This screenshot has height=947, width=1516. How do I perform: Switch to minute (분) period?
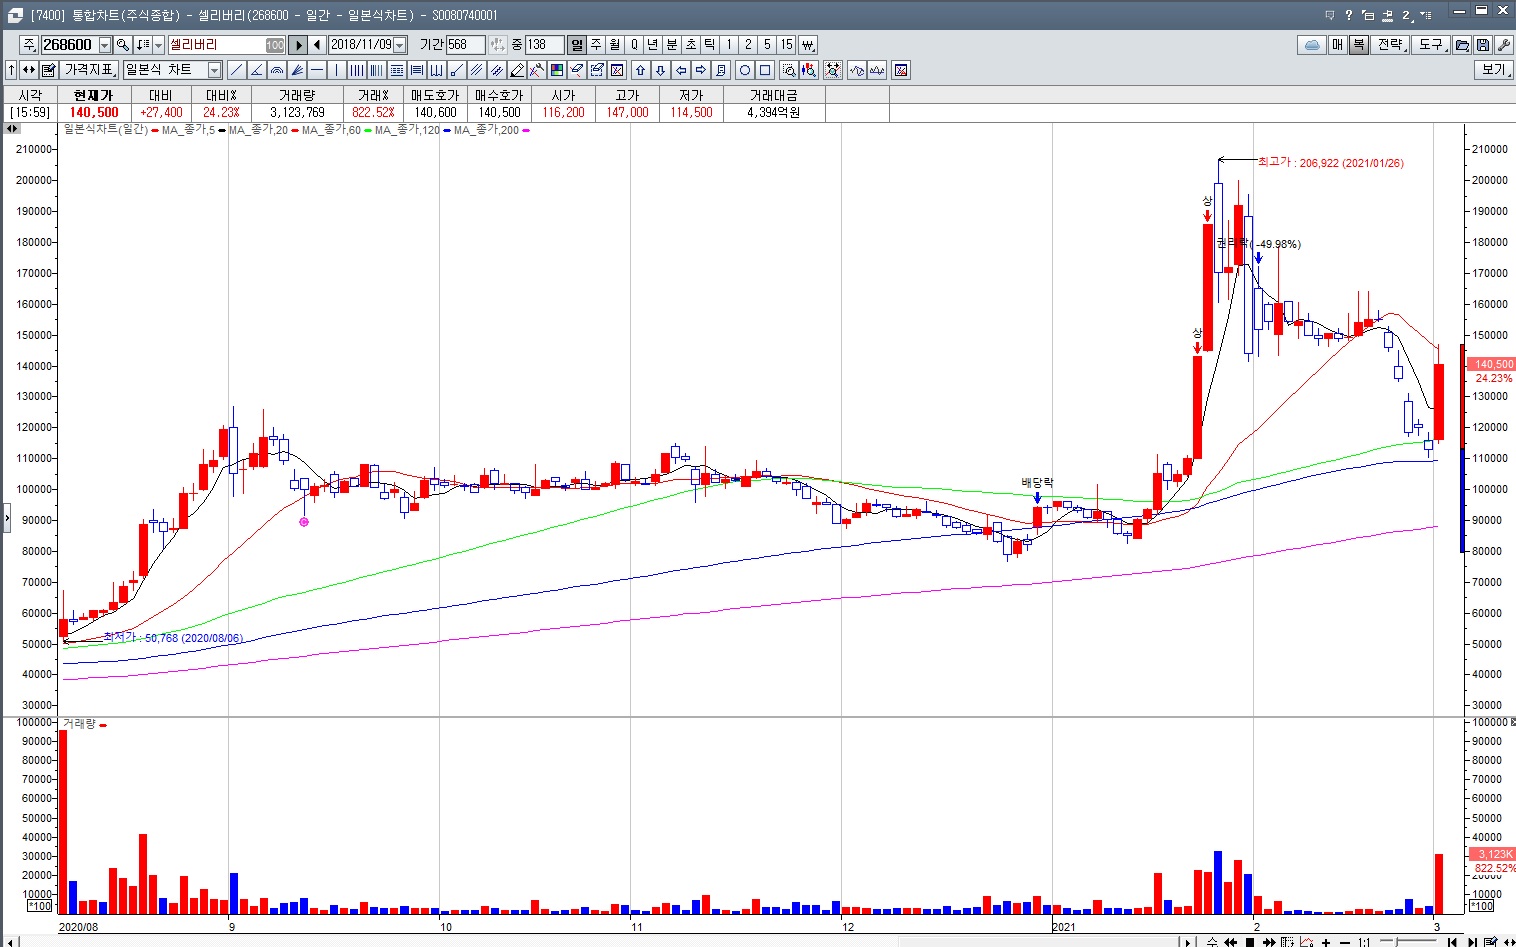pos(672,45)
